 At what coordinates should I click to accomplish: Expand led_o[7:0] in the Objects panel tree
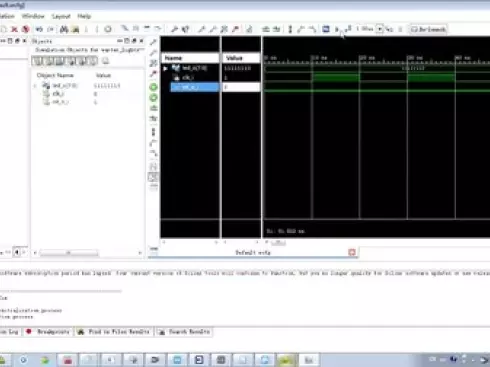click(35, 86)
